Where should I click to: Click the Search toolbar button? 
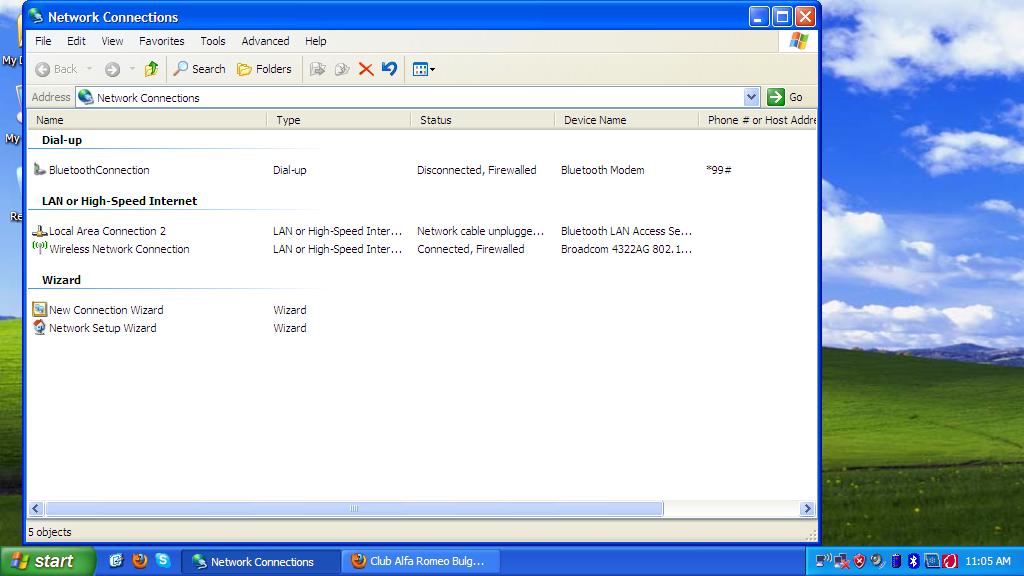pos(199,69)
